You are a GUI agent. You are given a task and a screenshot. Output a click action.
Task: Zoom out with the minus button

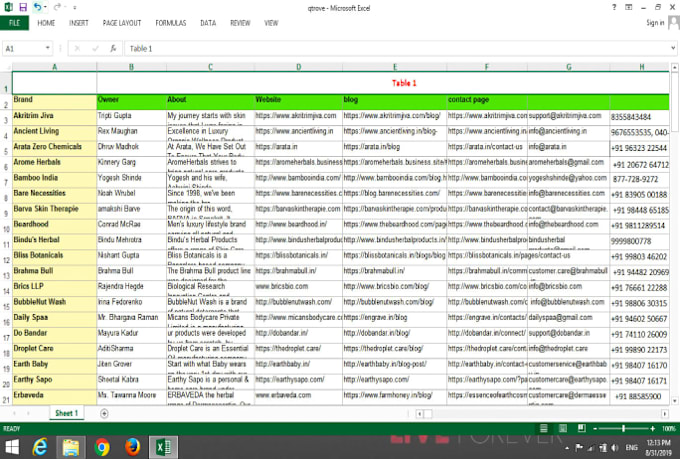pos(595,429)
